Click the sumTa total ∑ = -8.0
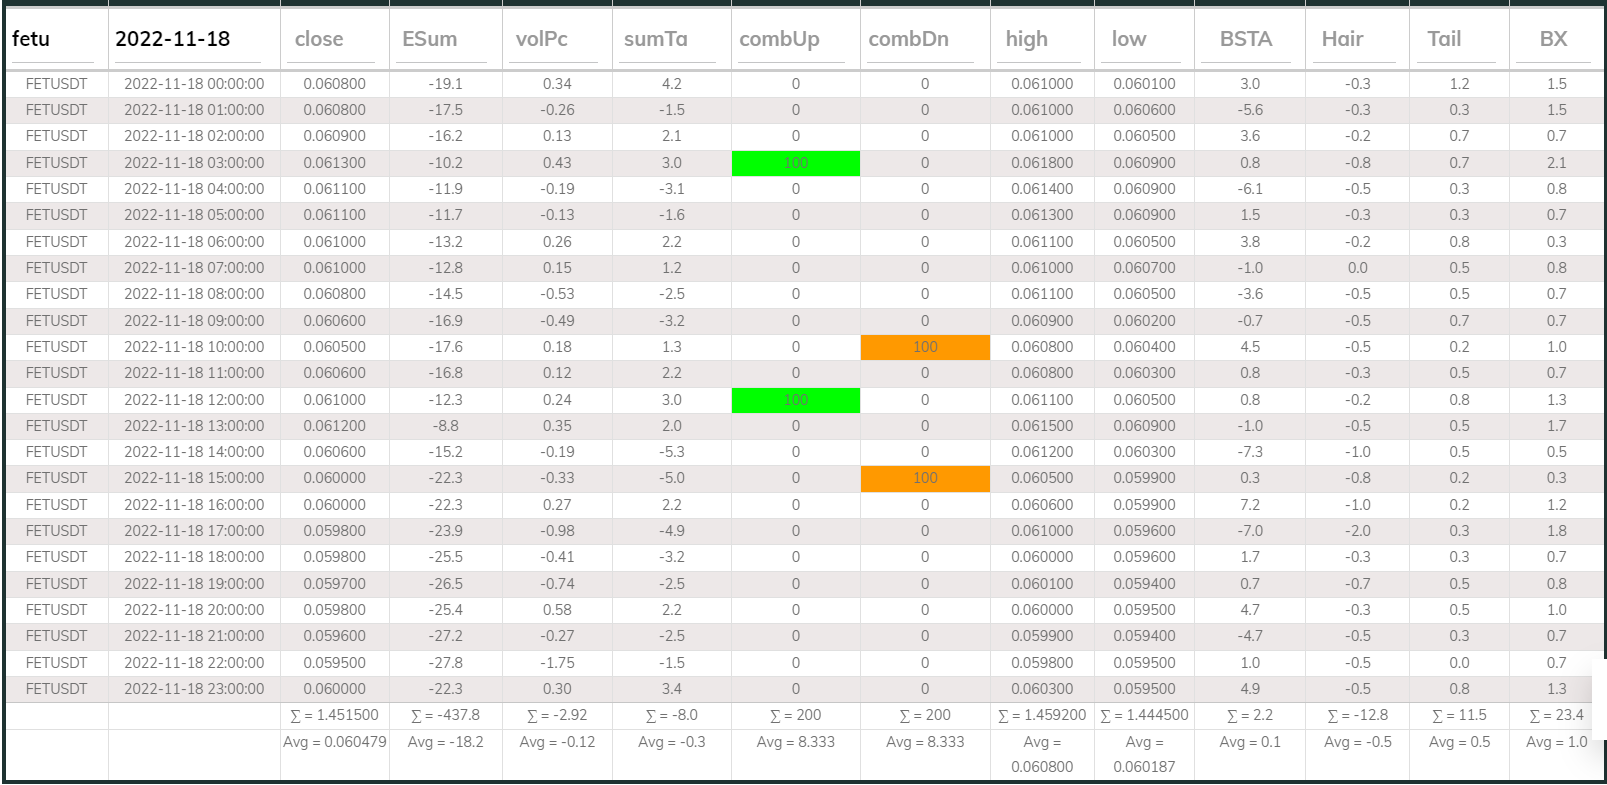This screenshot has height=785, width=1607. pos(671,715)
